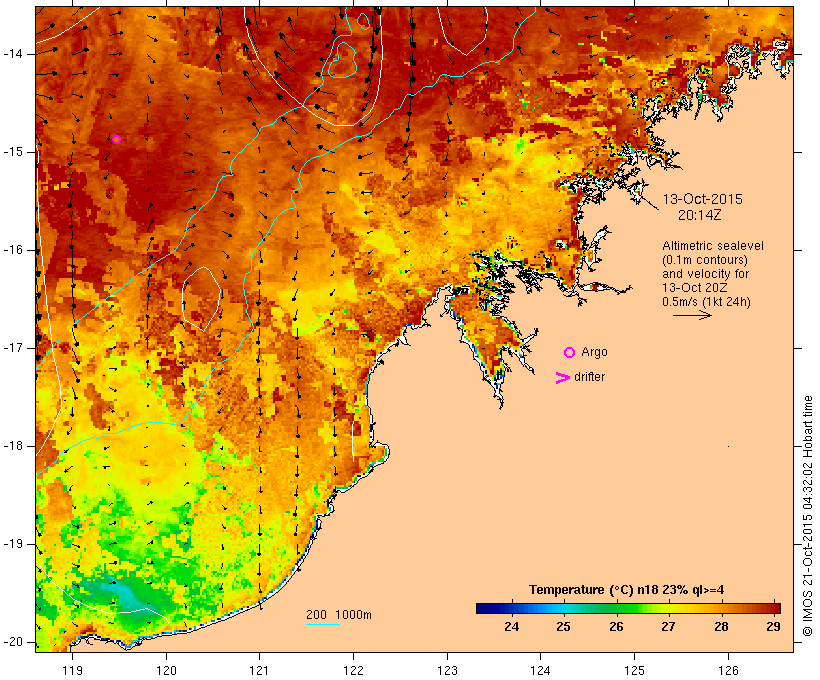Click the colorbar tick label 28
Image resolution: width=820 pixels, height=680 pixels.
721,627
